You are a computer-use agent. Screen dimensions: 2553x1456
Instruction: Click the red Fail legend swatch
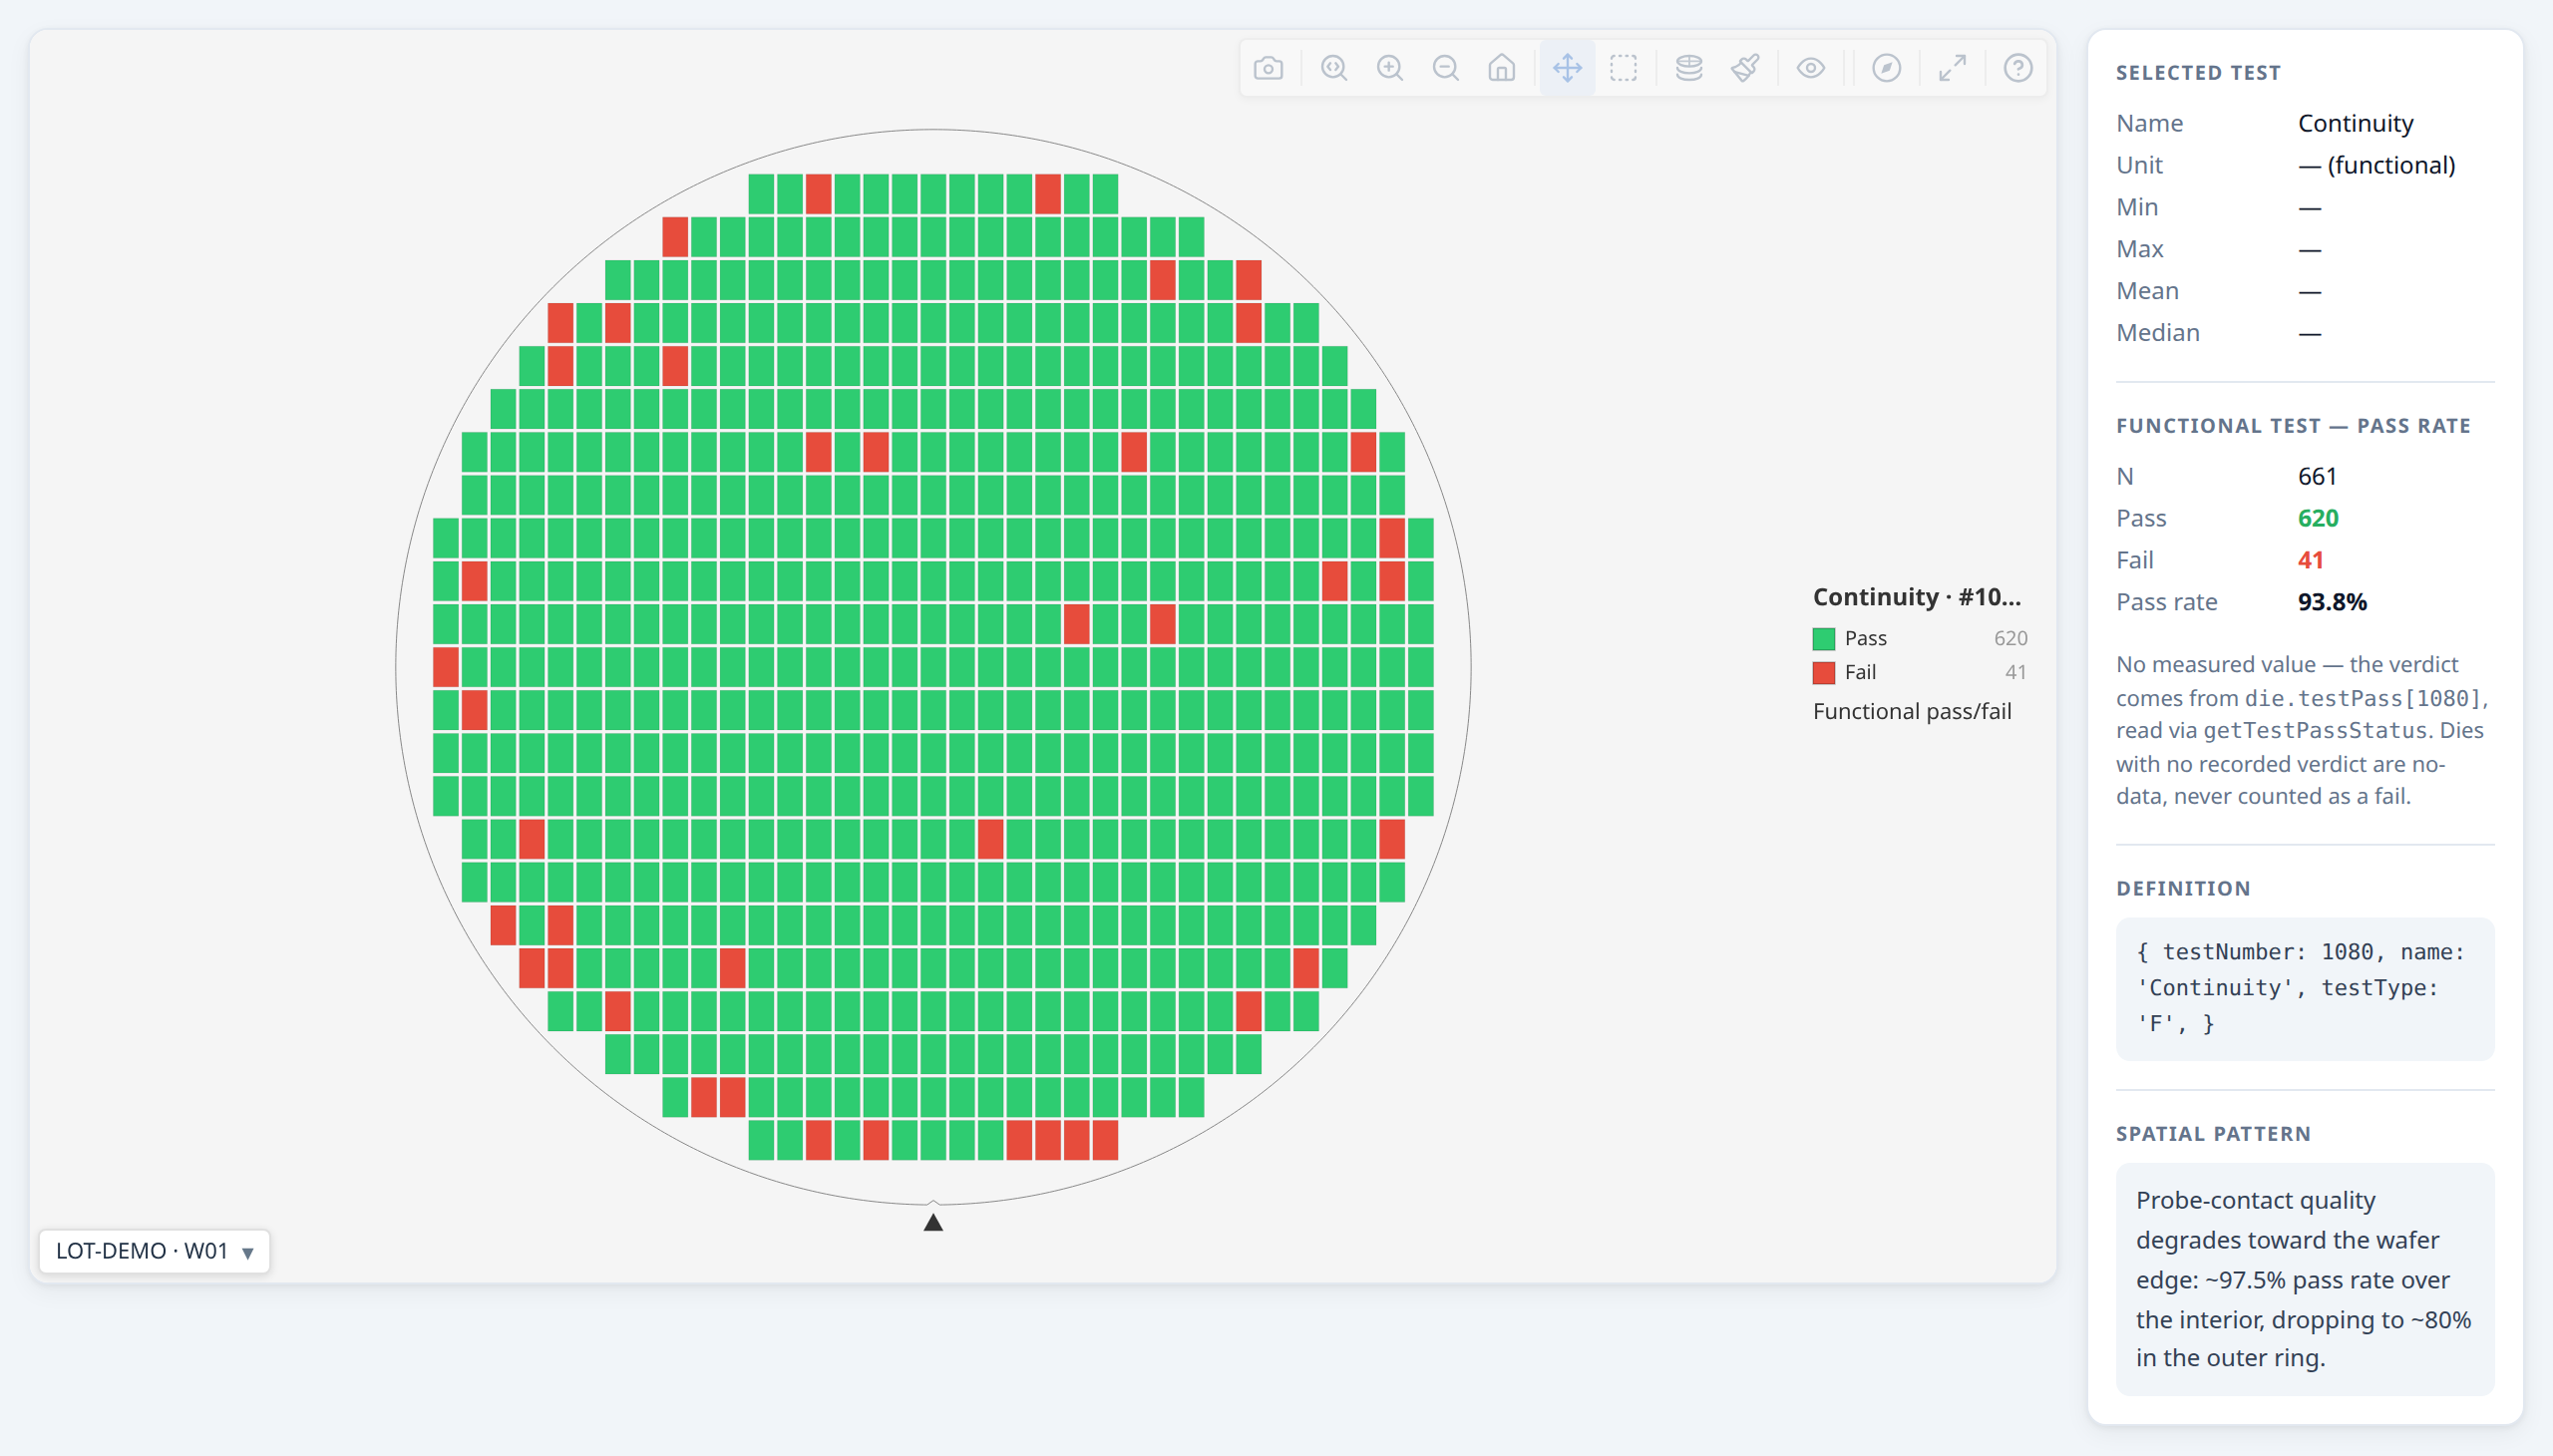coord(1824,673)
